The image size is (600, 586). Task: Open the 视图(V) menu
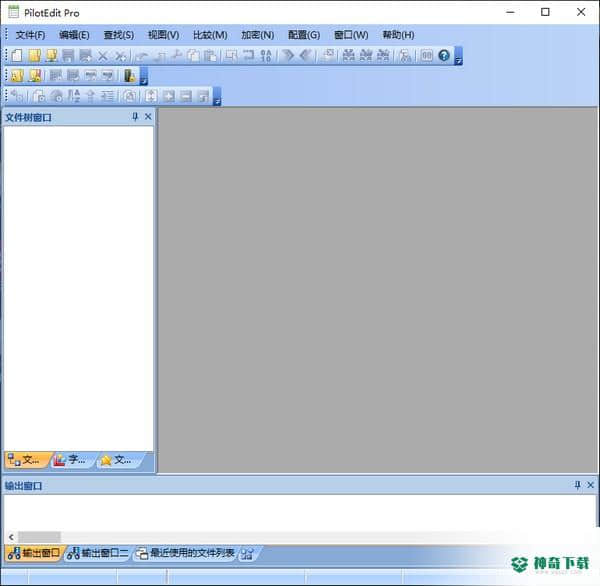click(x=163, y=35)
